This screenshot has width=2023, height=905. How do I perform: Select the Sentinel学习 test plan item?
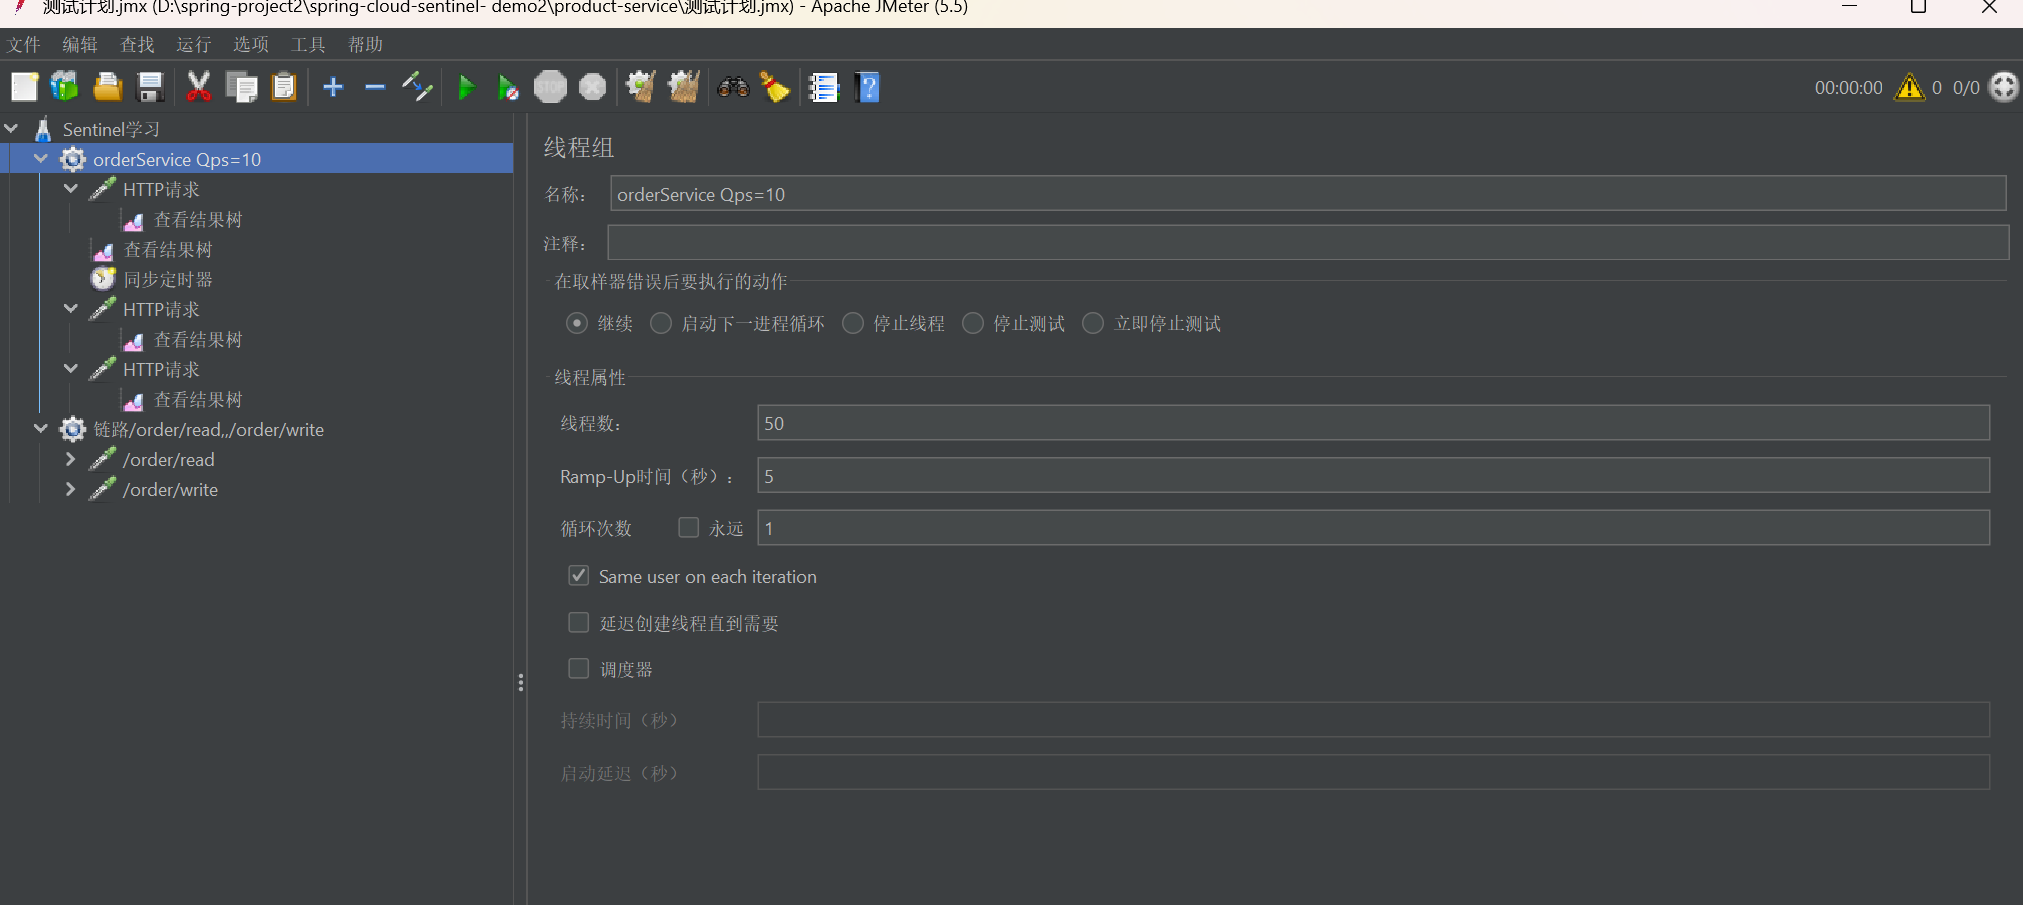(x=111, y=129)
